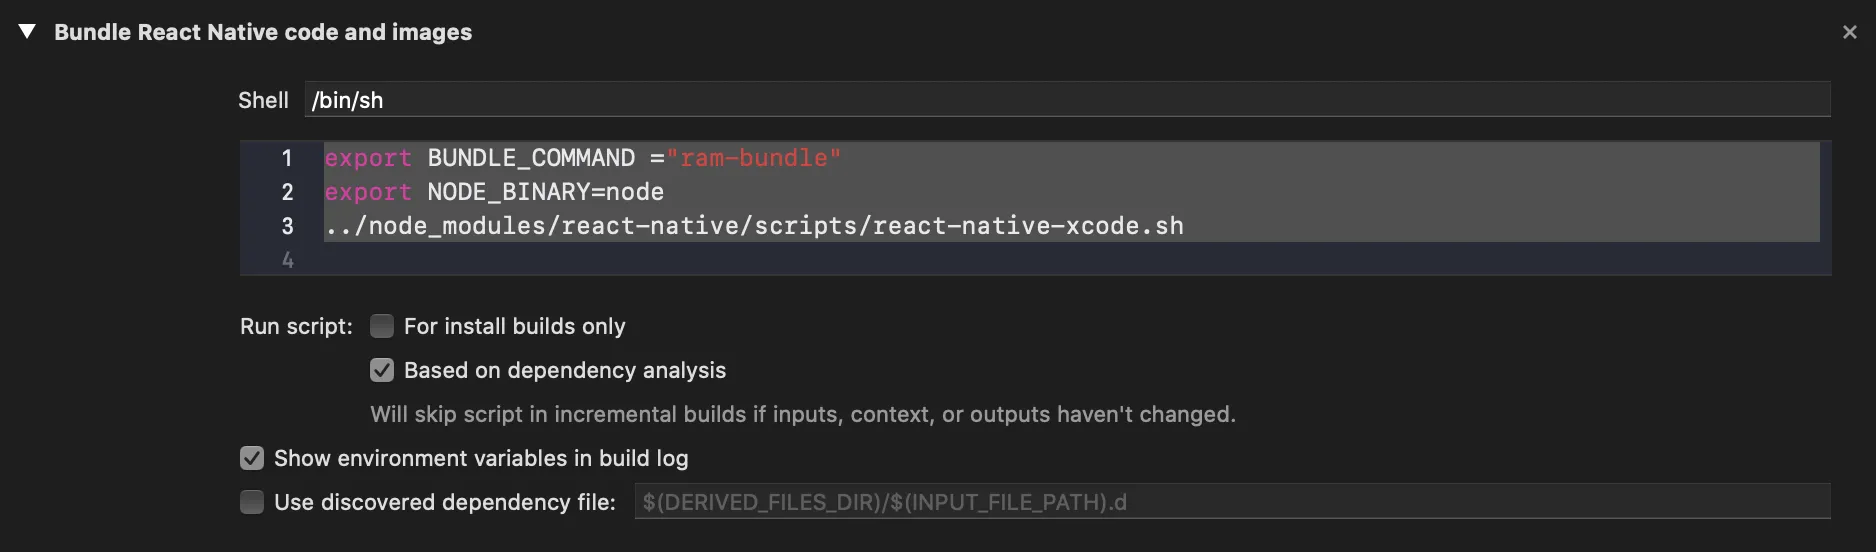Click the export keyword on line 2
Image resolution: width=1876 pixels, height=552 pixels.
point(367,192)
